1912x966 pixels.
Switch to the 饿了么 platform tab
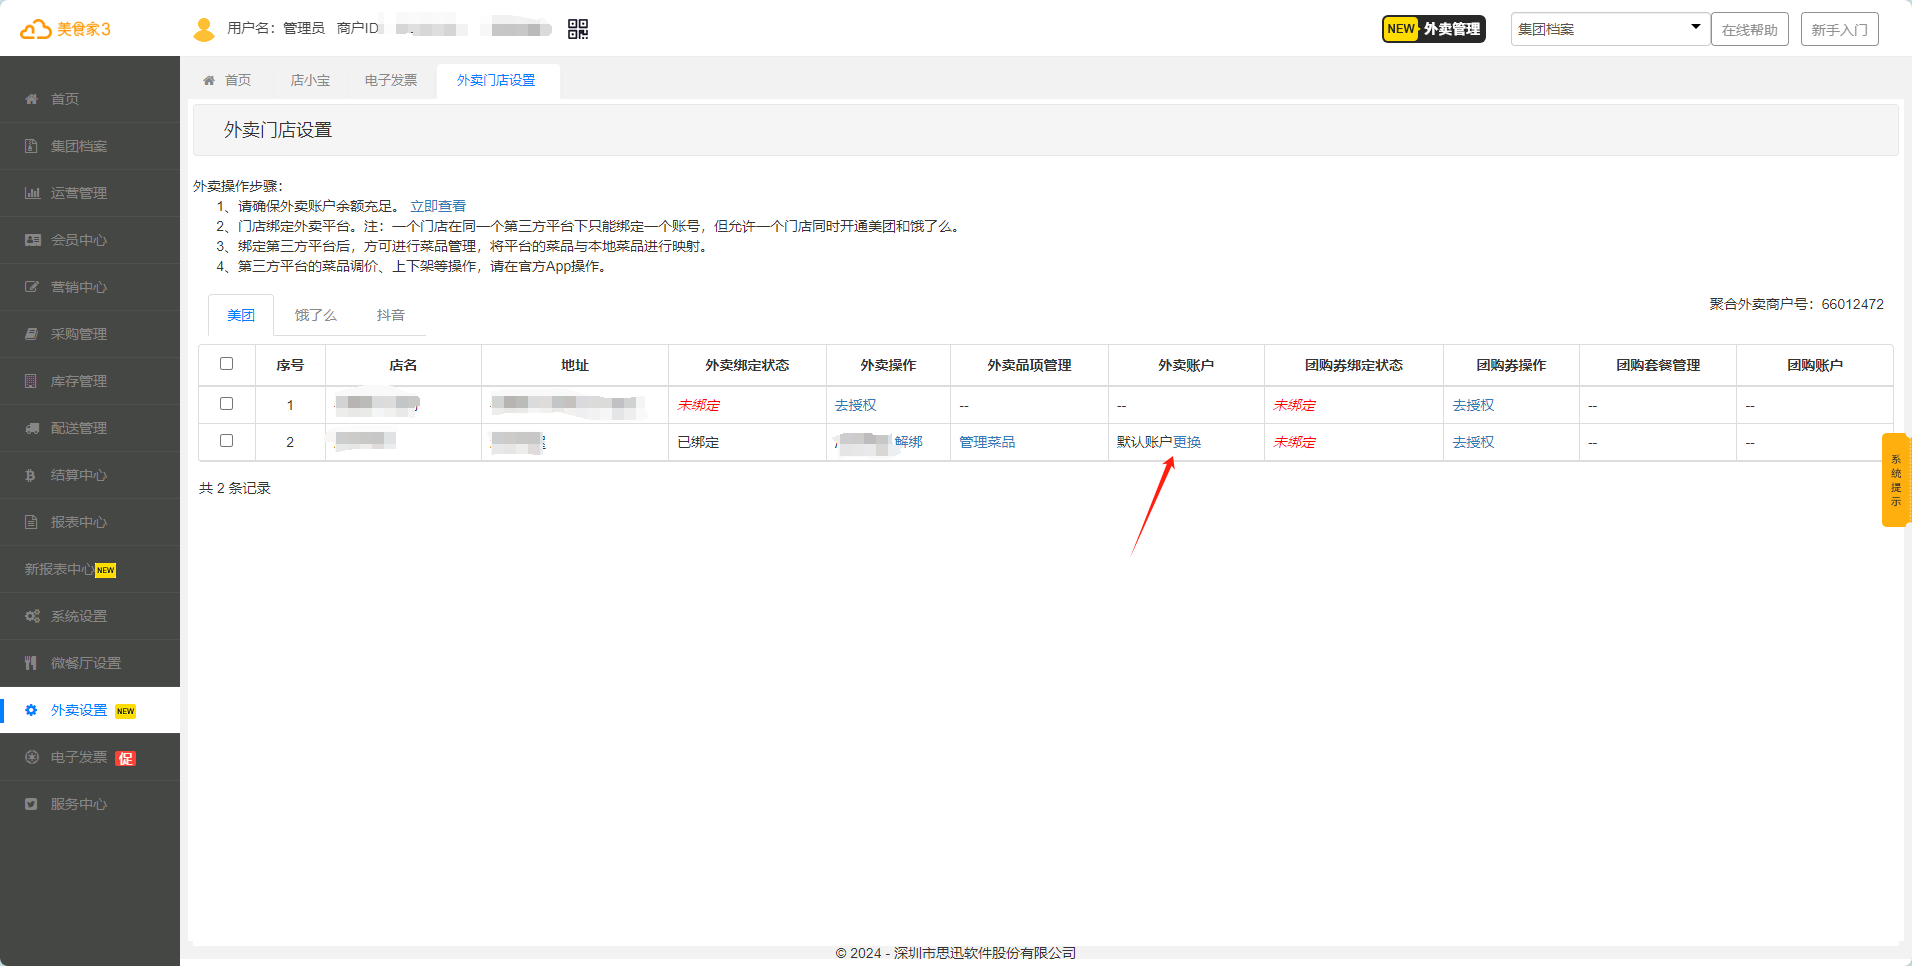point(315,315)
